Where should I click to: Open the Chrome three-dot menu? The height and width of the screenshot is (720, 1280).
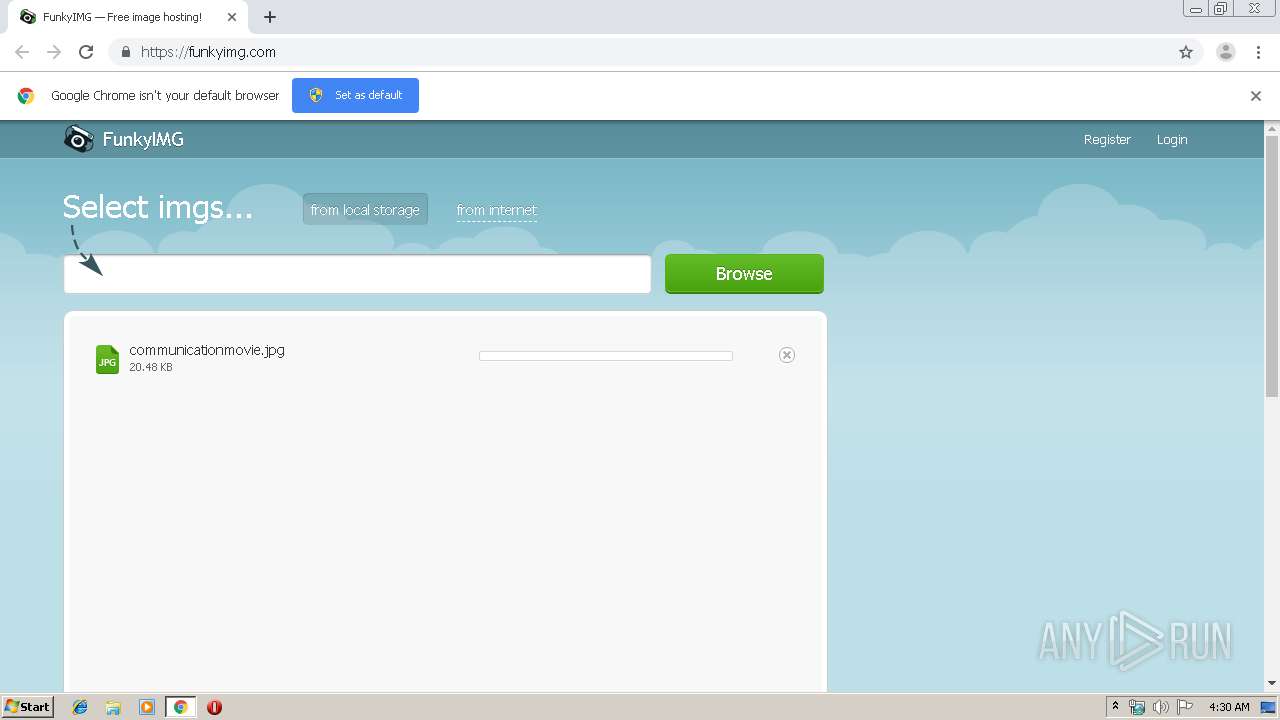tap(1258, 52)
